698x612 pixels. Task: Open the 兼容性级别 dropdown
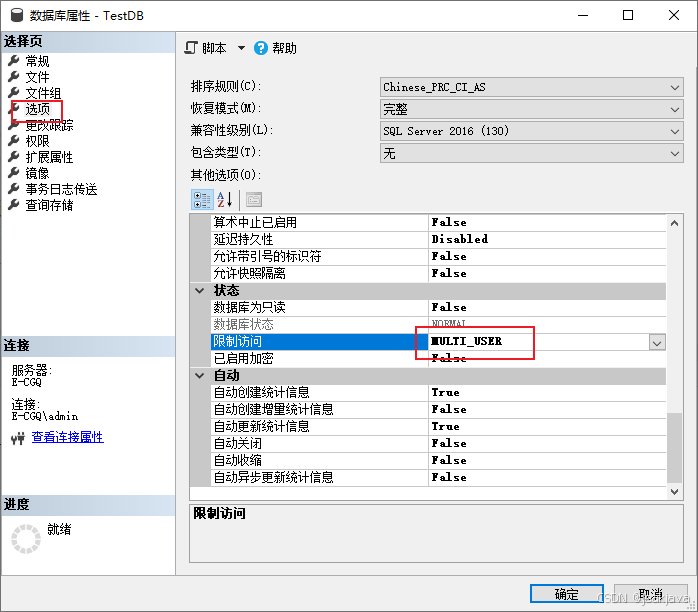(532, 131)
